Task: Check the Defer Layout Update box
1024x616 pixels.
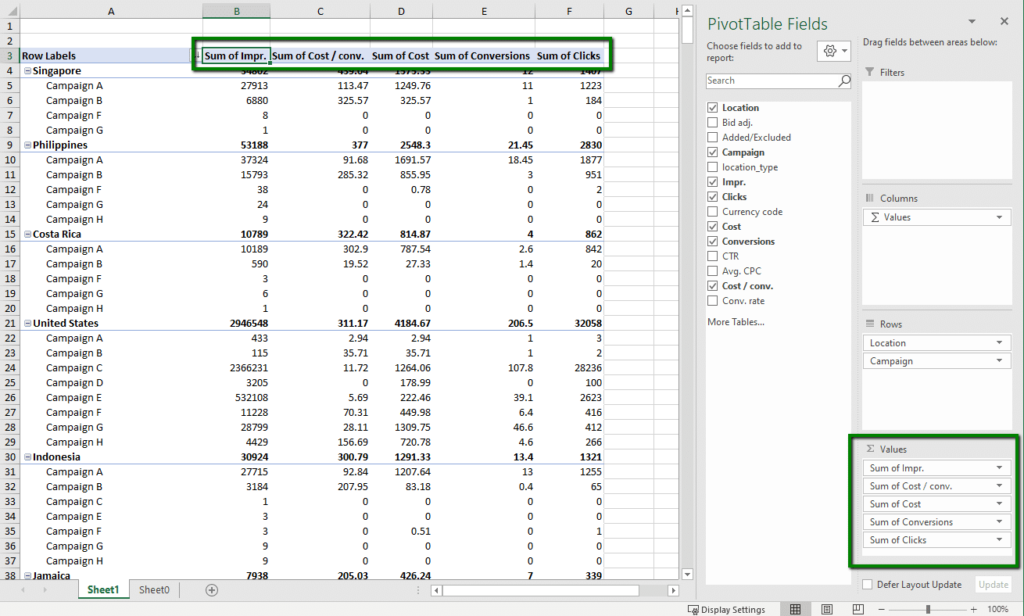Action: [869, 584]
